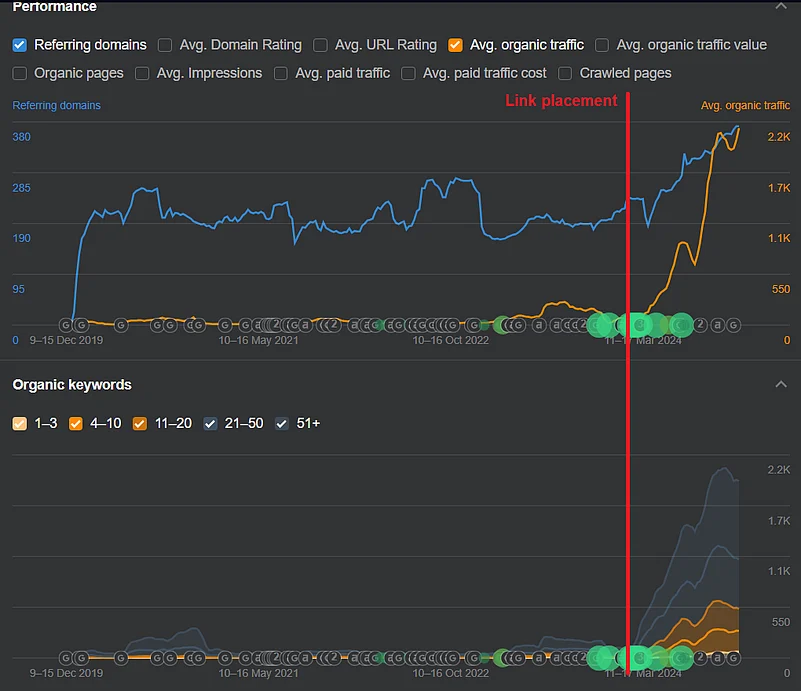Collapse the Organic keywords section chevron
Viewport: 801px width, 691px height.
point(781,385)
